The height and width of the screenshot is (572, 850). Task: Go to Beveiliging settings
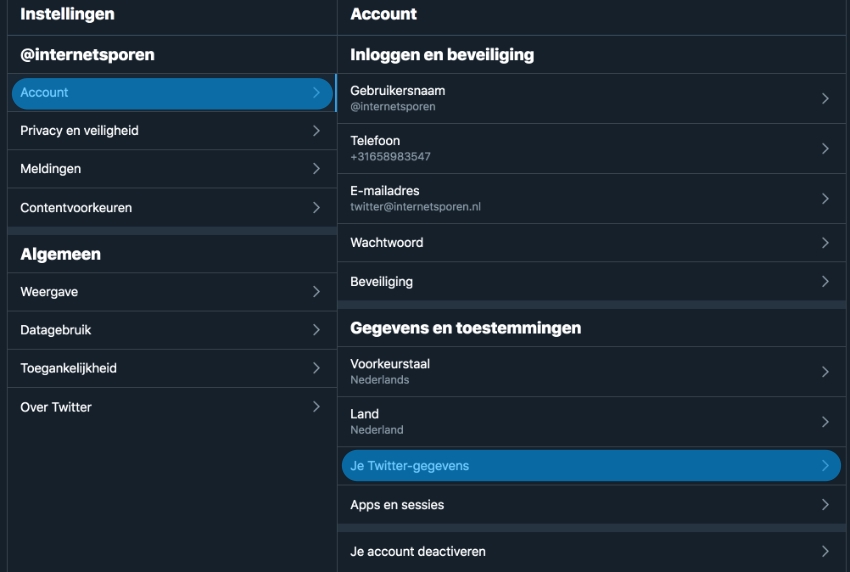point(590,282)
